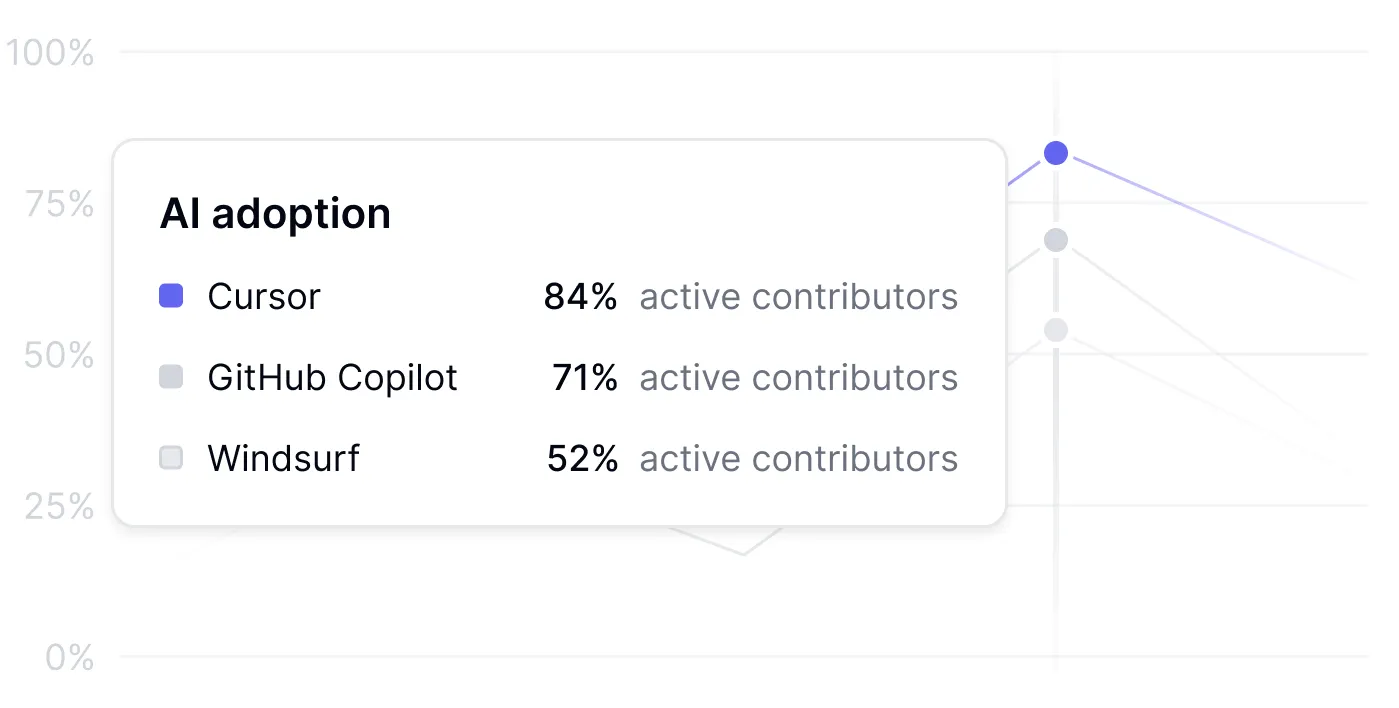Click the 25% y-axis label
Viewport: 1399px width, 708px height.
tap(59, 507)
